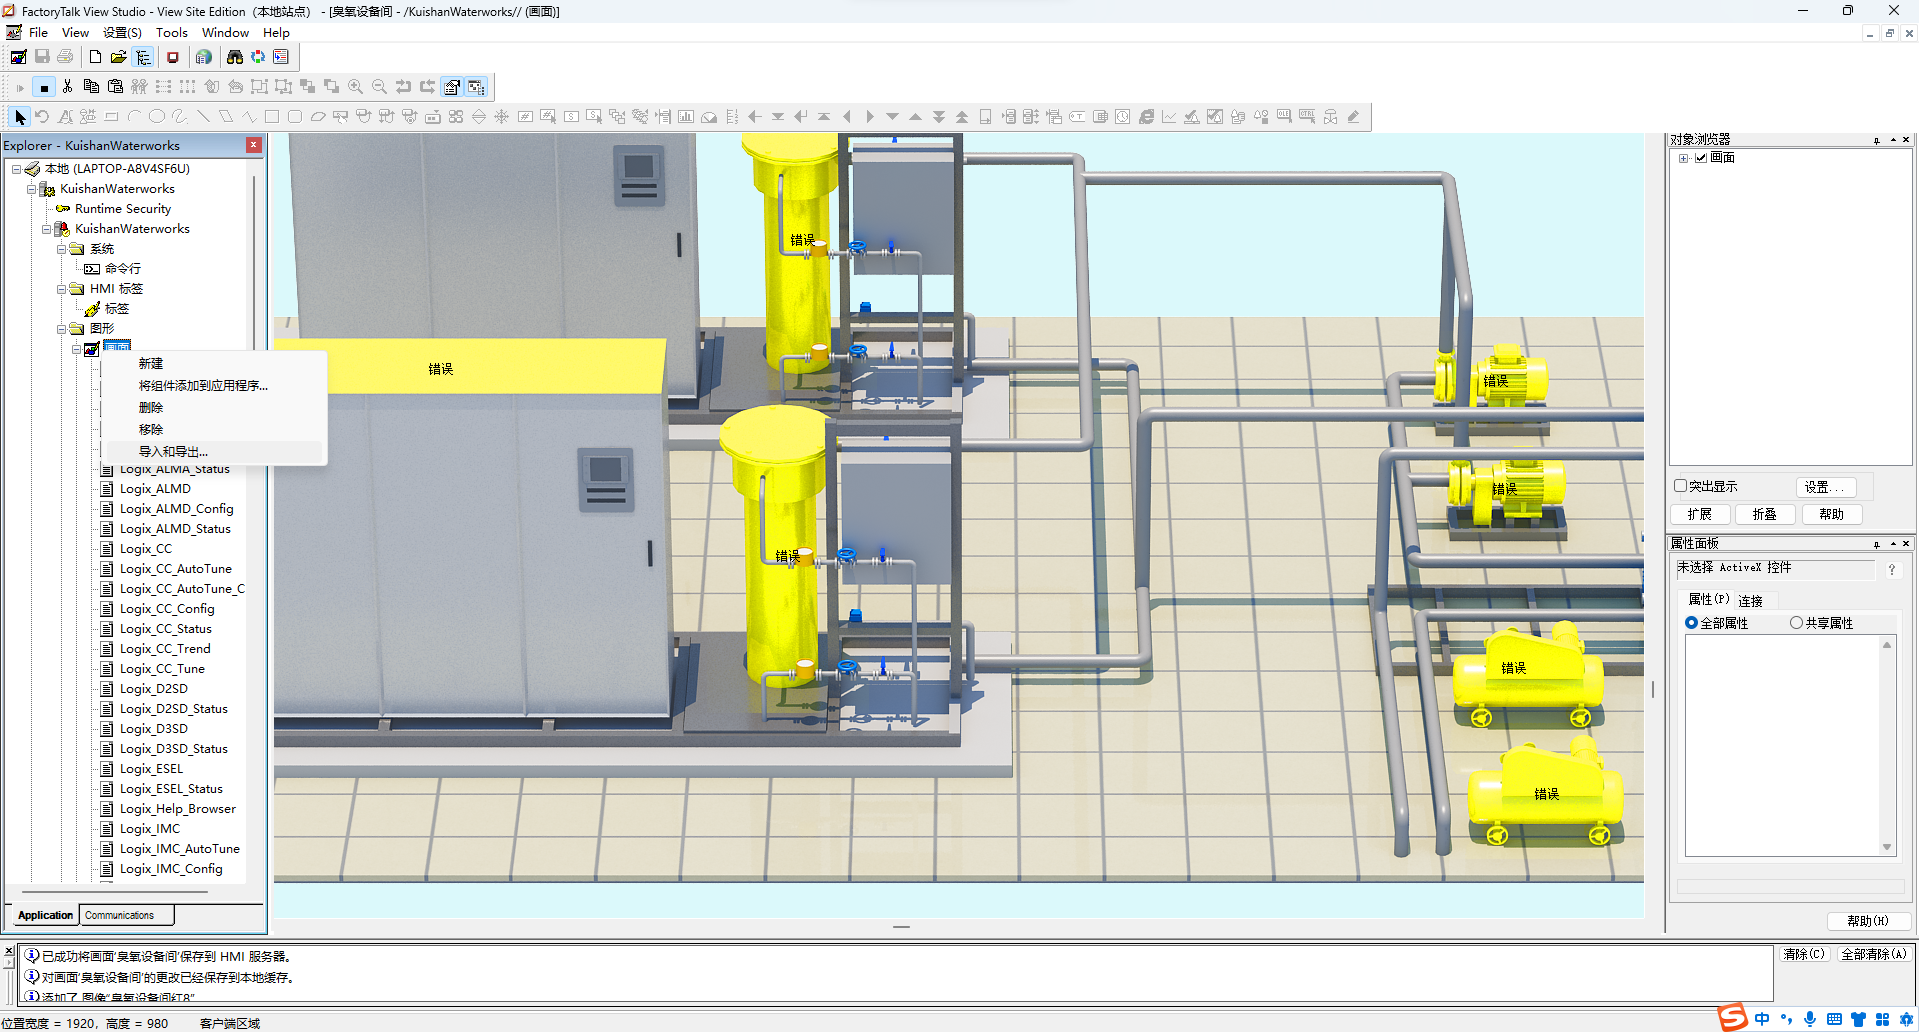Click the 帮助(H) button in 属性面板
This screenshot has height=1032, width=1919.
[x=1868, y=921]
